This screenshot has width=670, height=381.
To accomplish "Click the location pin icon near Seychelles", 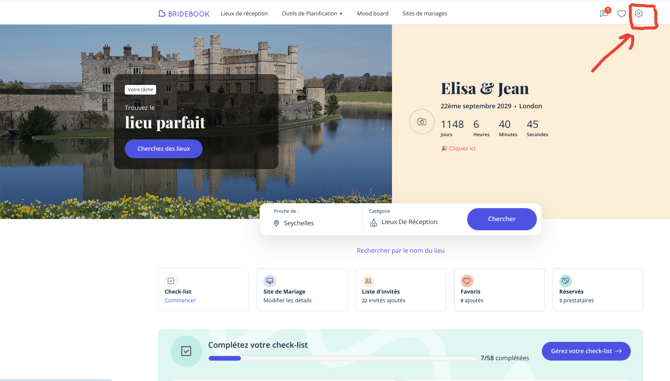I will click(276, 223).
